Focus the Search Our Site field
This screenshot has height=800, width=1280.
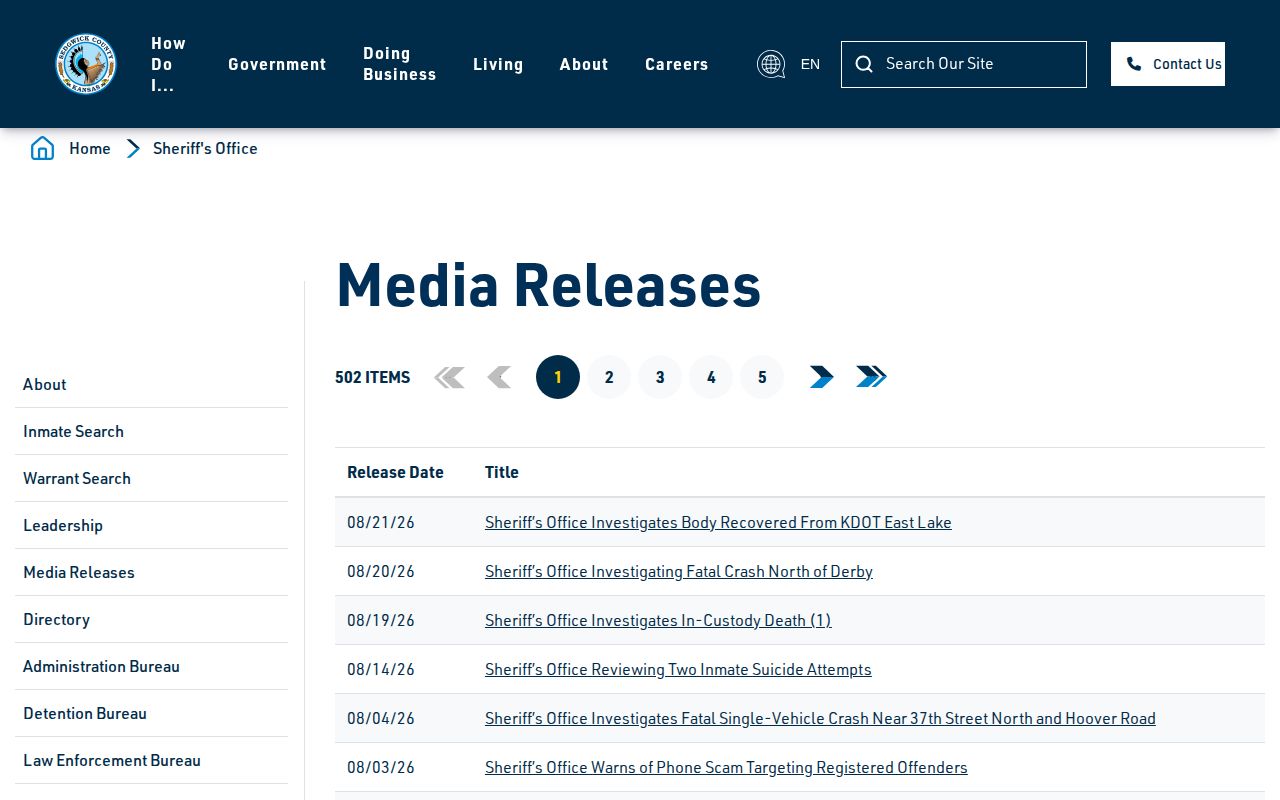[964, 64]
